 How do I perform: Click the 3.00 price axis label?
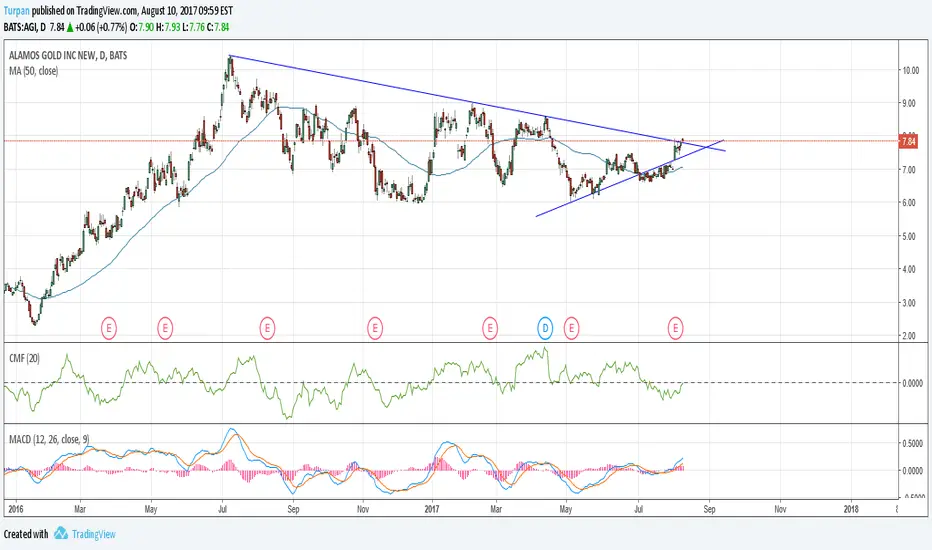(x=909, y=303)
